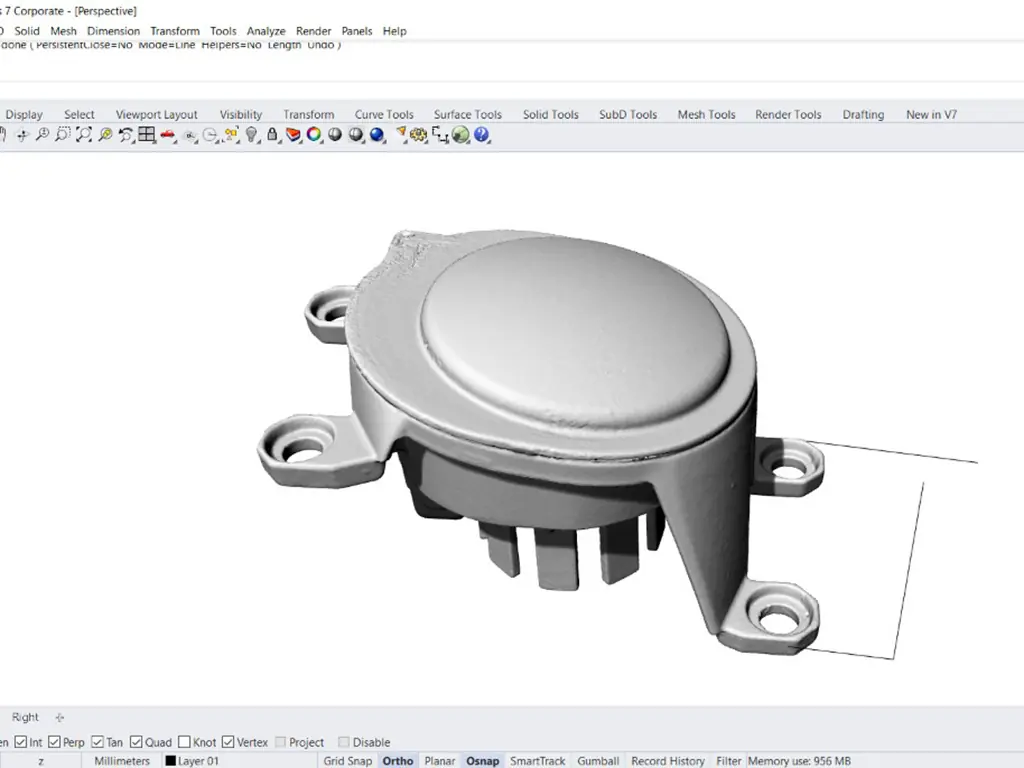Click the red car icon
The image size is (1024, 768).
coord(168,135)
